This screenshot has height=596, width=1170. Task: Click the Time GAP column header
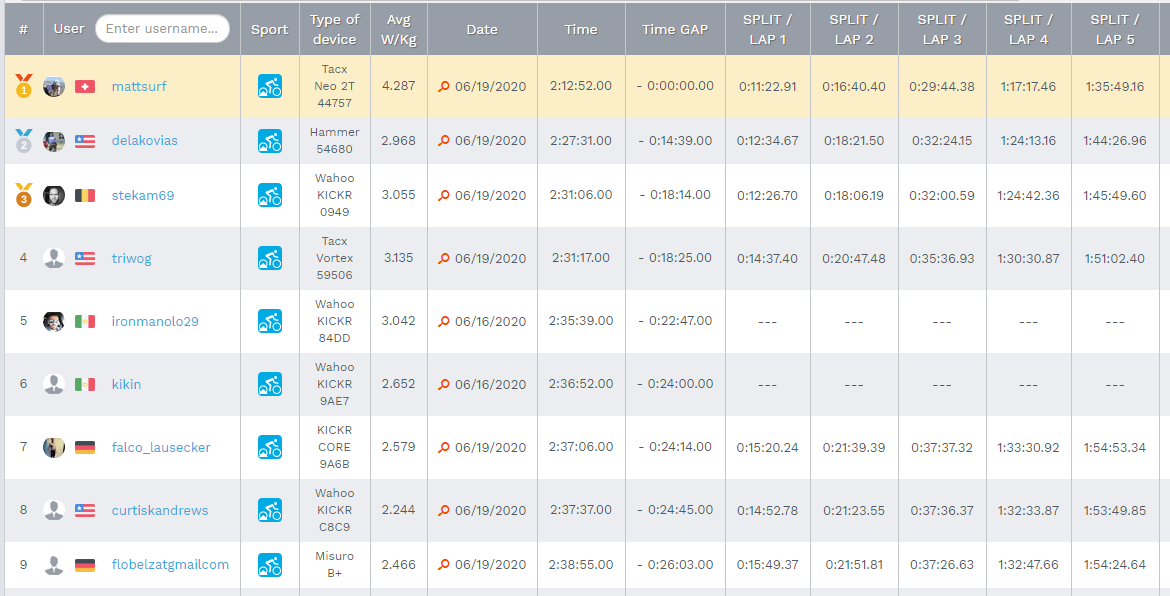click(x=675, y=29)
